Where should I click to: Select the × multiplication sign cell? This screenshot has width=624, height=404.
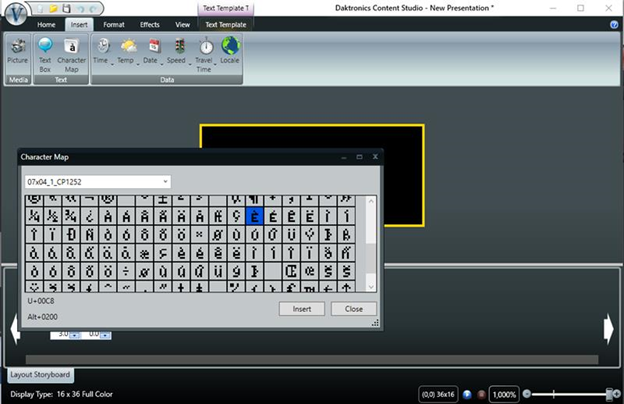tap(199, 235)
